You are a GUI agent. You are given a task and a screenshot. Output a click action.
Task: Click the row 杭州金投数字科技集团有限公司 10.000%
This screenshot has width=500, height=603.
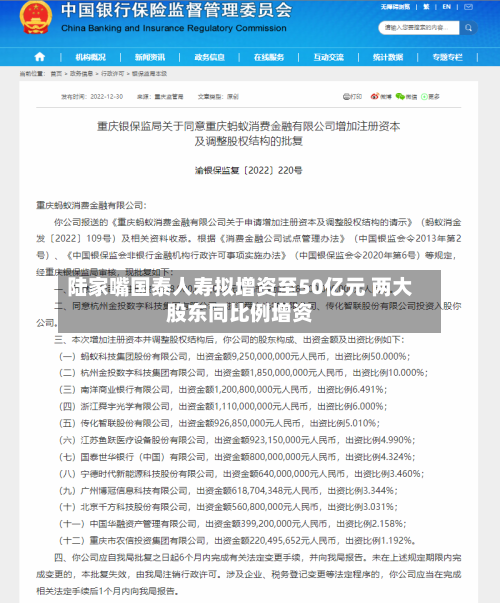[x=243, y=373]
